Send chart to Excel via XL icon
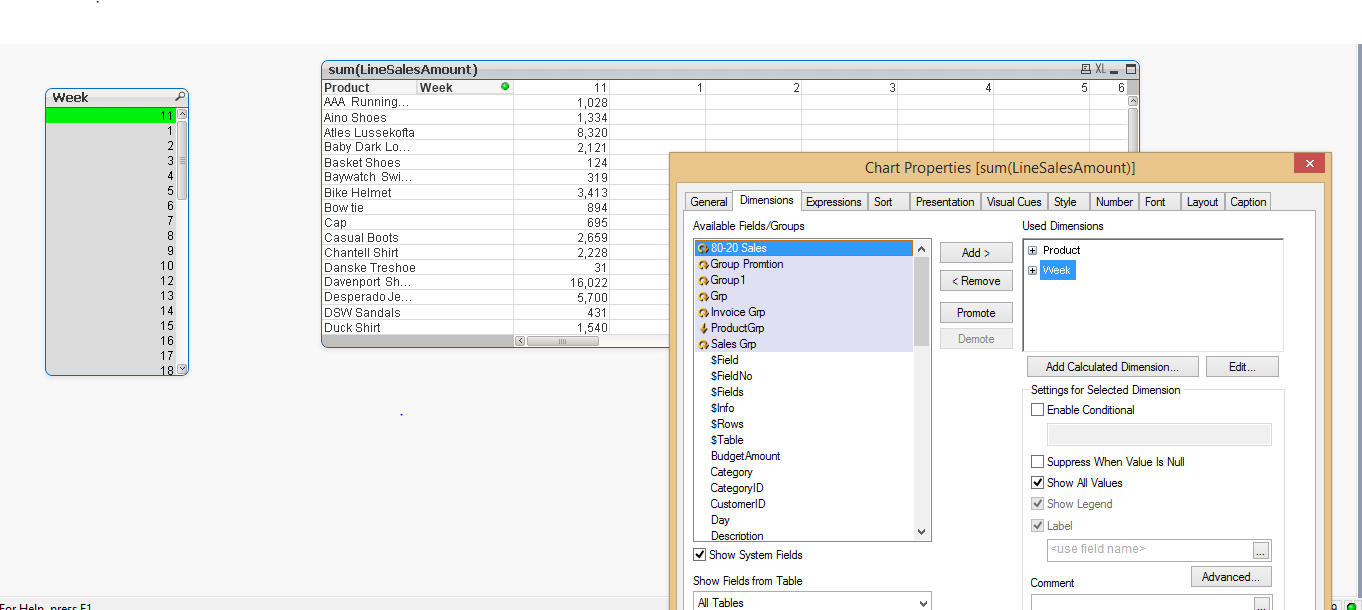1362x610 pixels. 1101,70
